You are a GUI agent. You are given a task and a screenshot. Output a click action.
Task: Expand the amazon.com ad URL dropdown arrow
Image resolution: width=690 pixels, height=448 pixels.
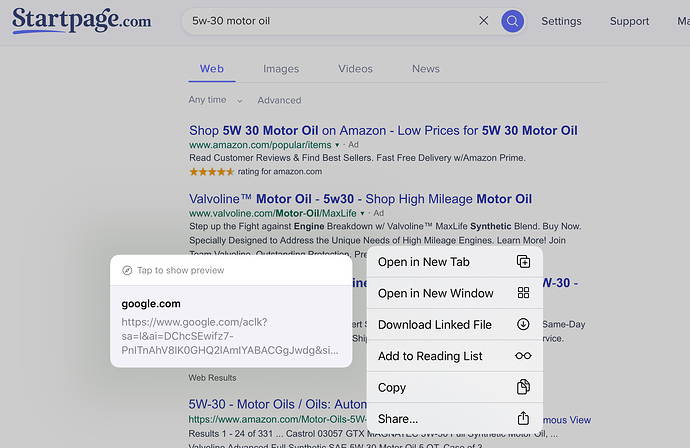[337, 146]
